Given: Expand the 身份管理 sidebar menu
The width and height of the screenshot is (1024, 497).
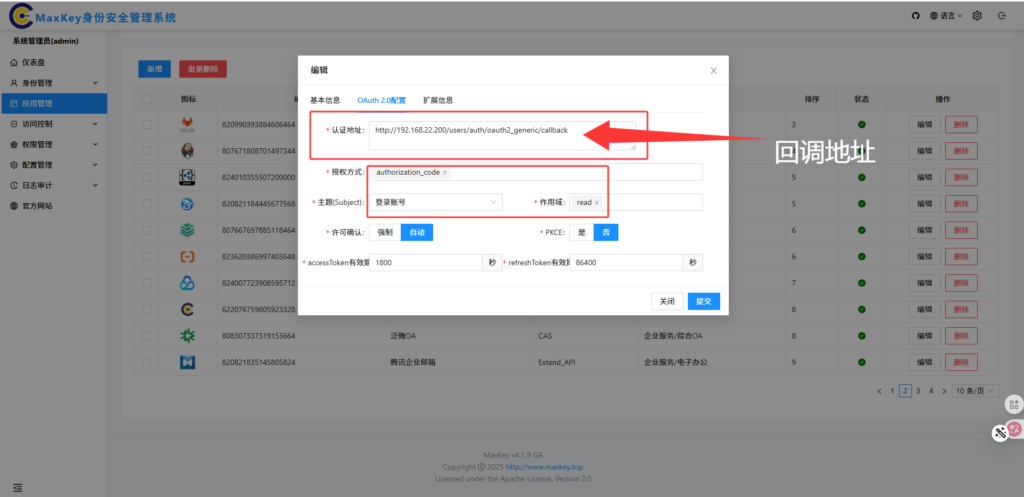Looking at the screenshot, I should pos(53,83).
